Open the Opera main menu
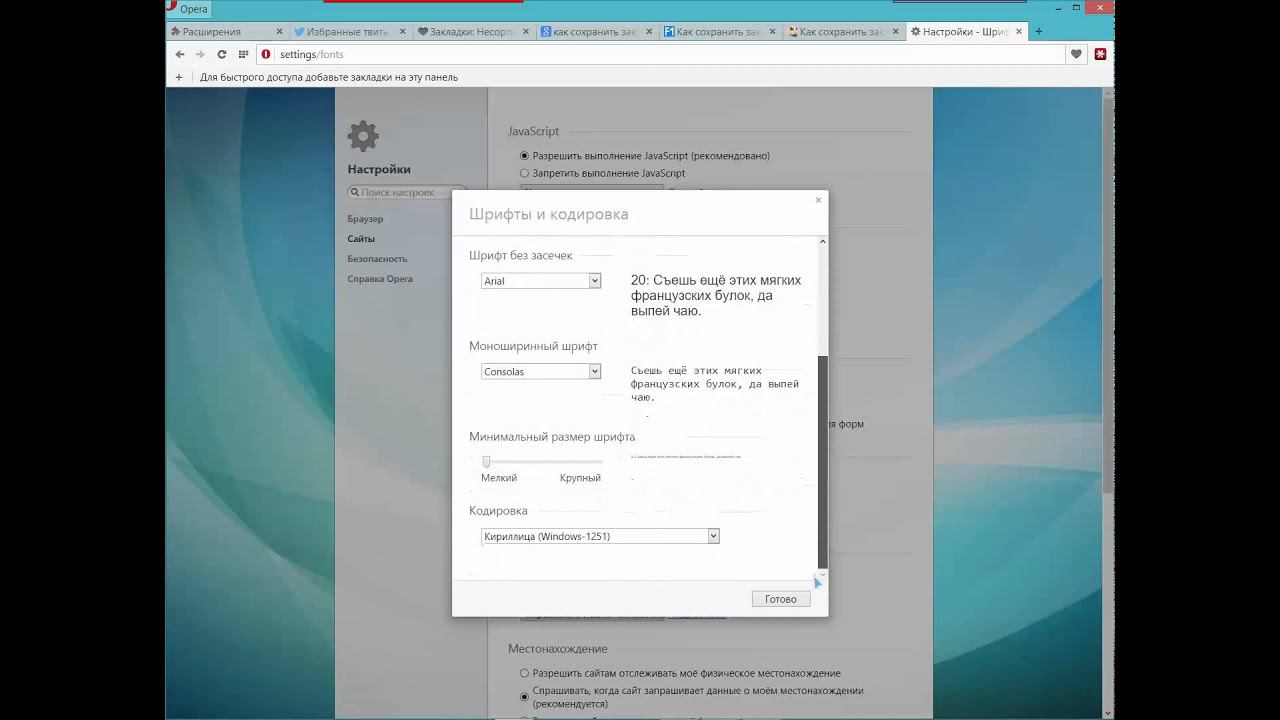 pos(190,9)
